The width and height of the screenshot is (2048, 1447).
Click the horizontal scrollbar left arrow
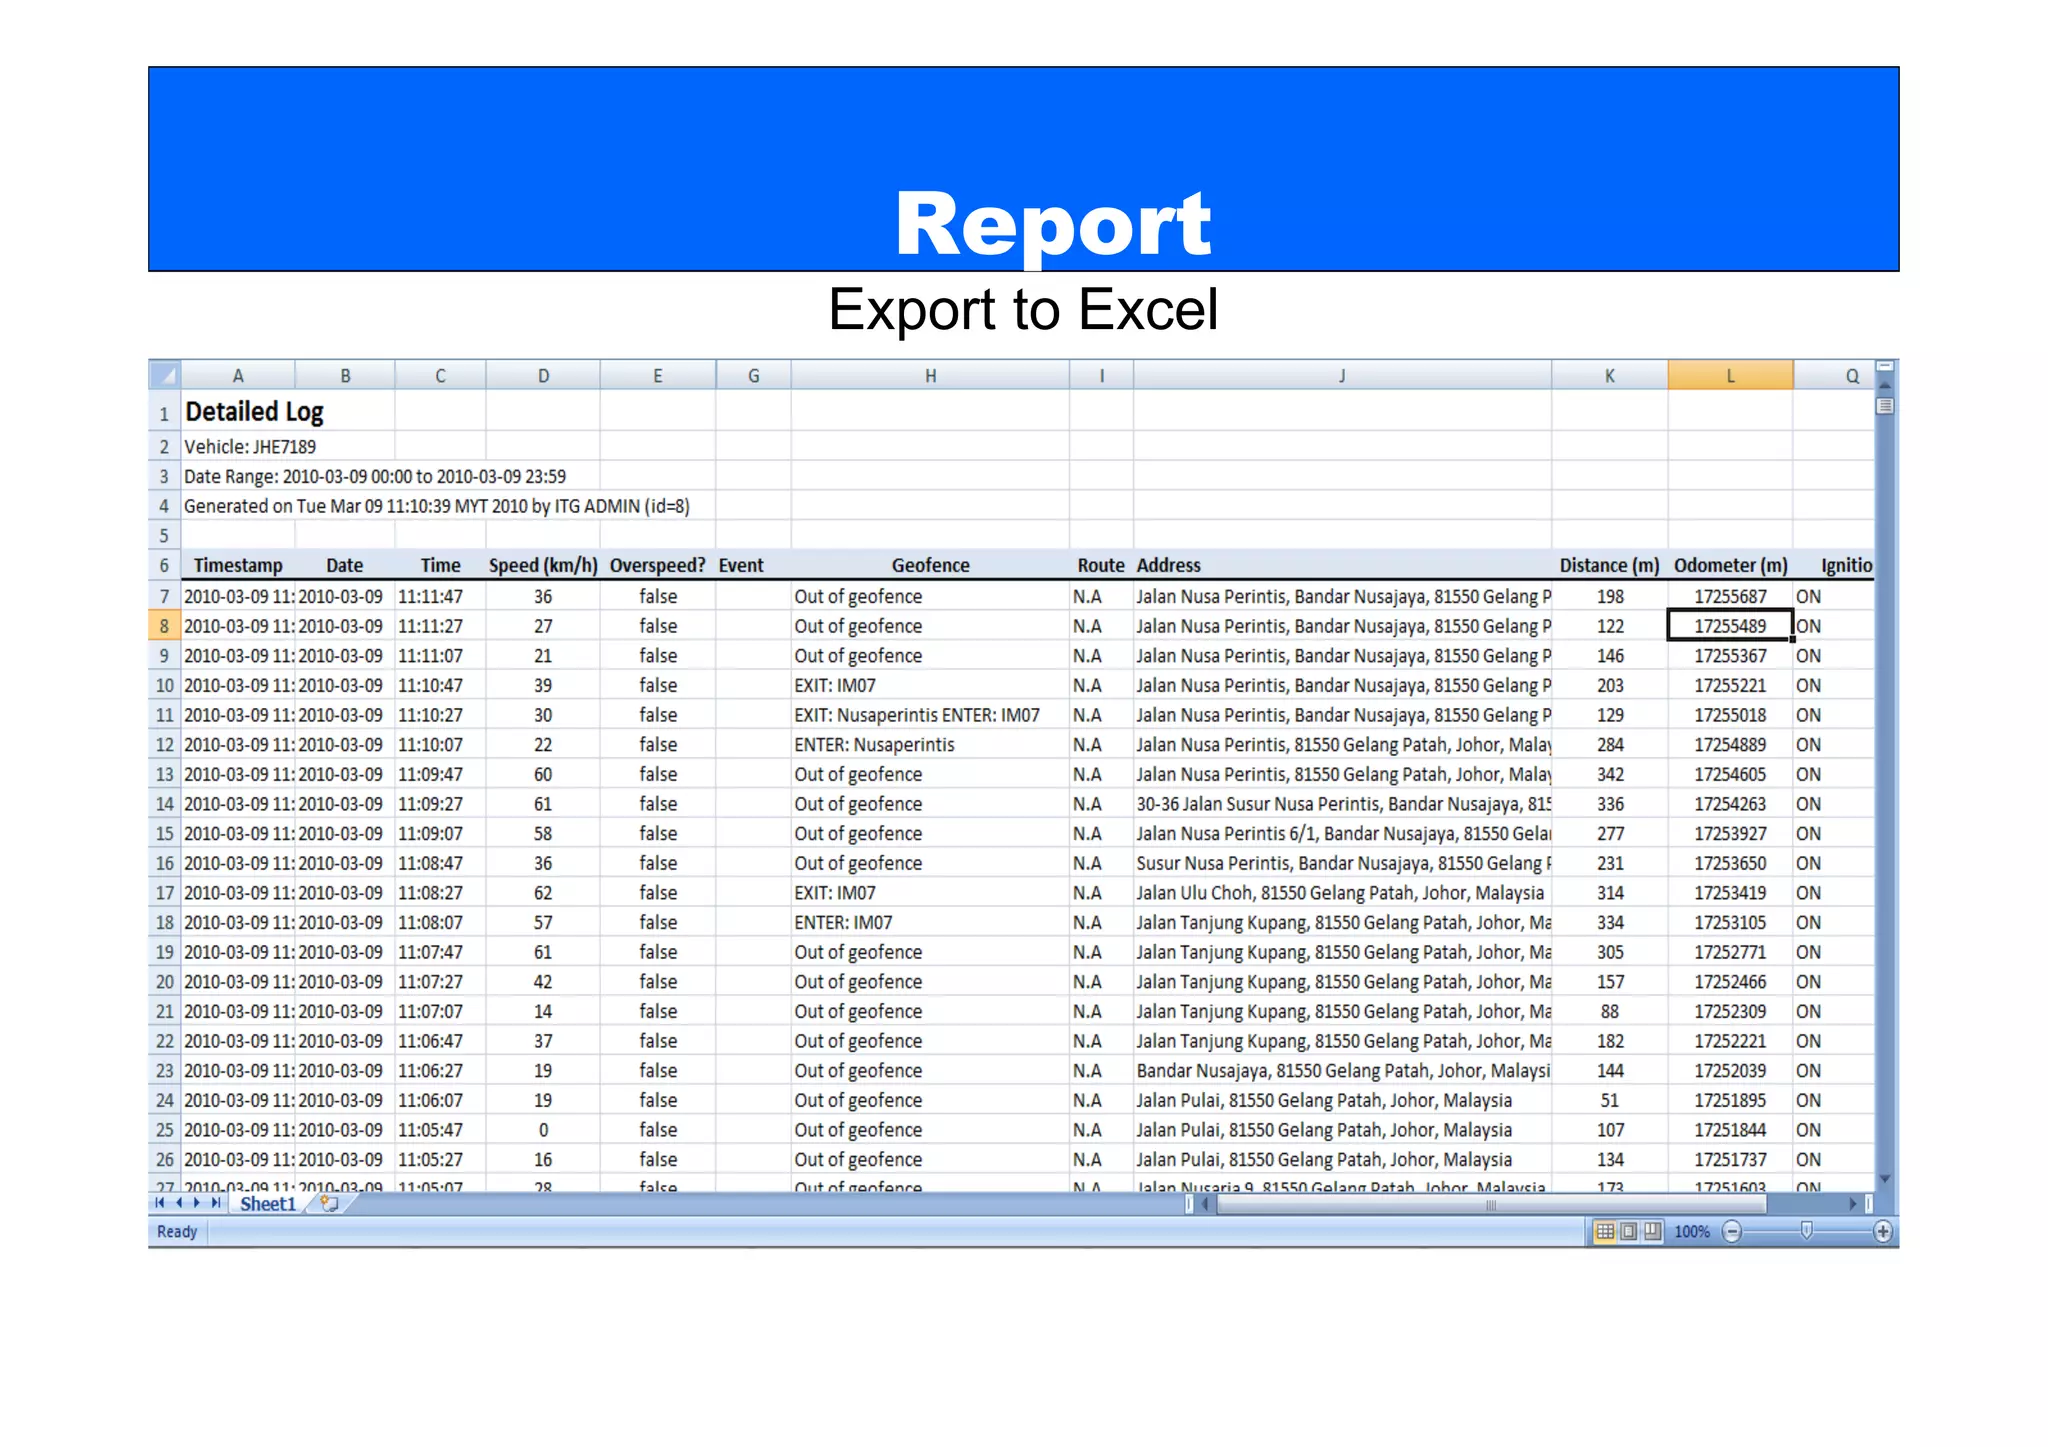1206,1204
